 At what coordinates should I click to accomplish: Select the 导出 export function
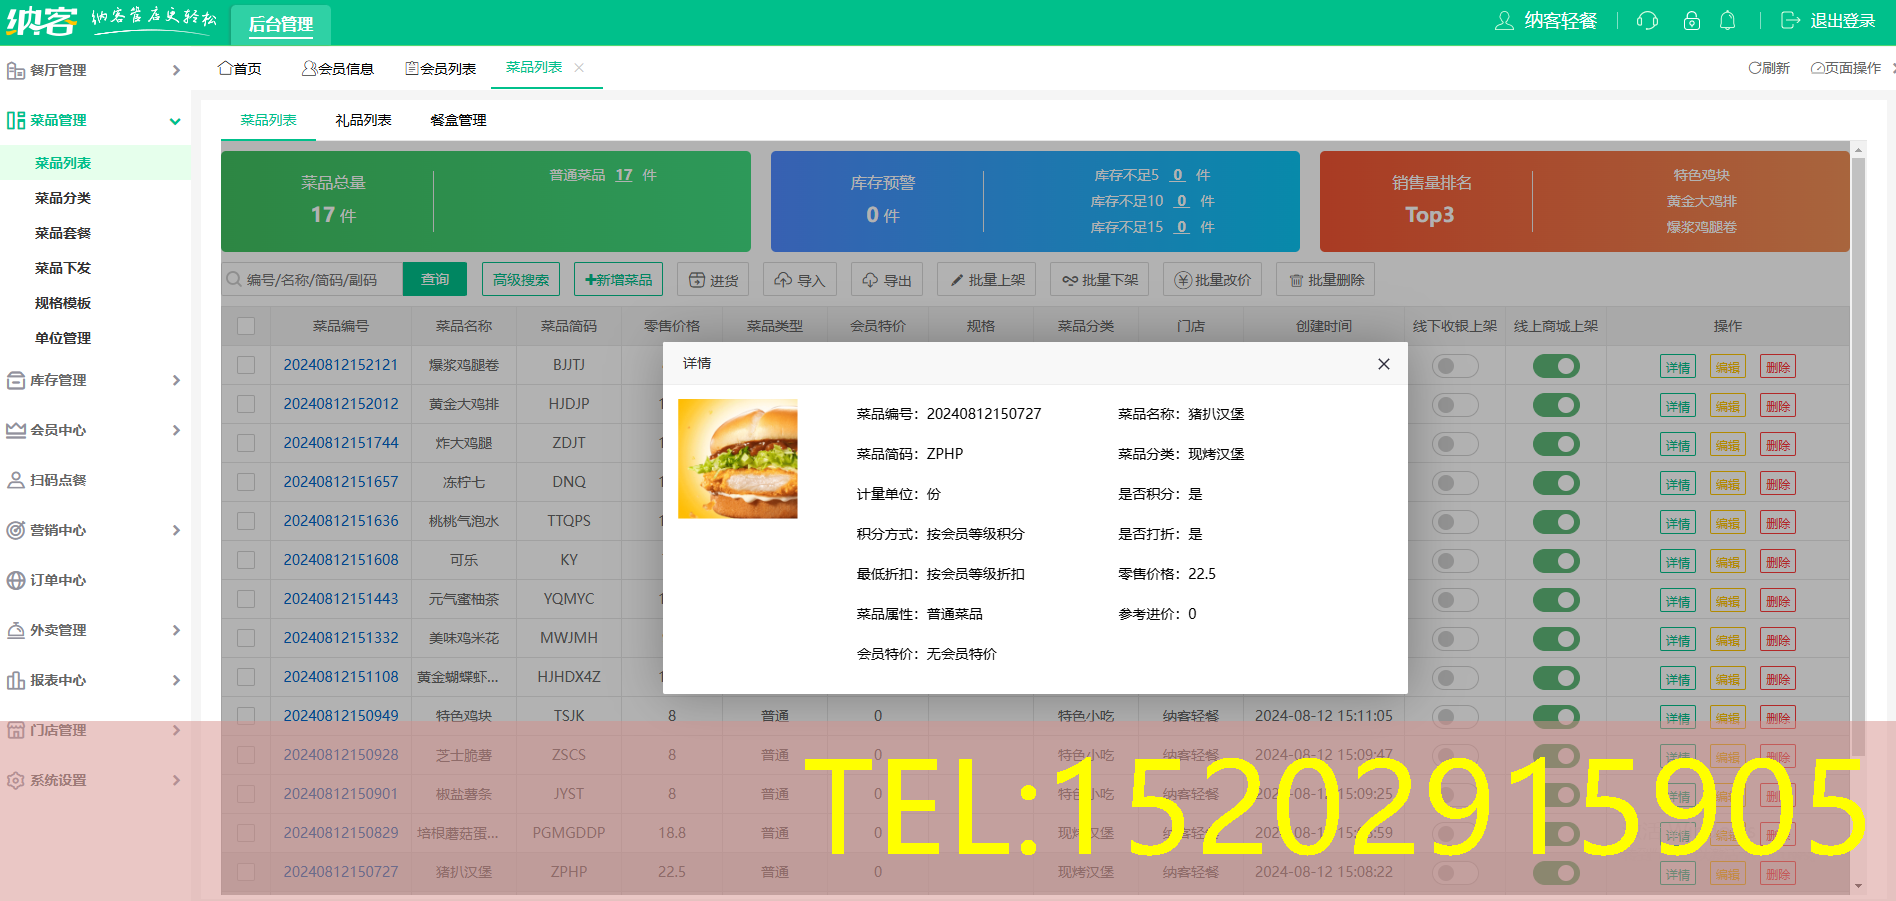(x=886, y=279)
